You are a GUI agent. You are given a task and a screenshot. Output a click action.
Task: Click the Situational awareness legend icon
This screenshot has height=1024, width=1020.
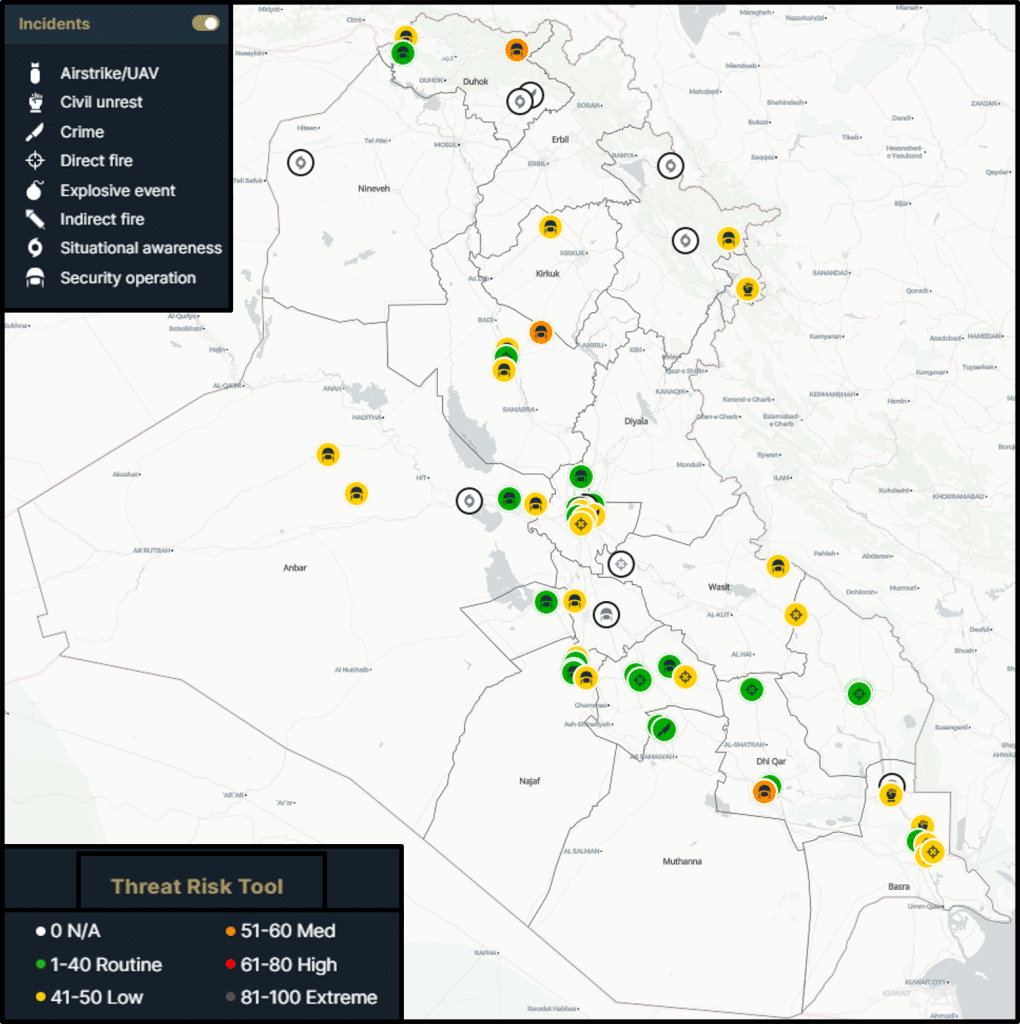point(36,248)
